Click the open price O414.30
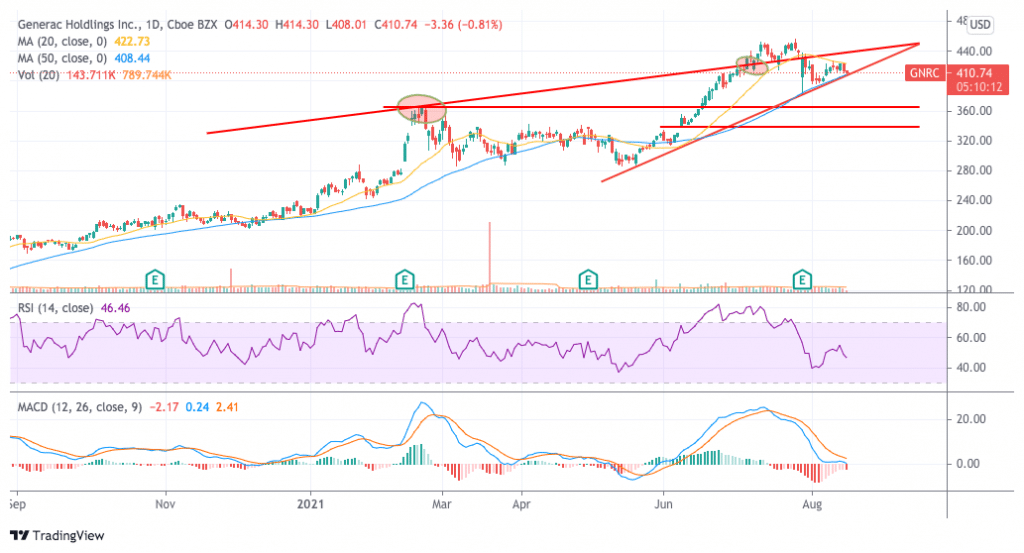This screenshot has width=1024, height=553. (x=246, y=25)
